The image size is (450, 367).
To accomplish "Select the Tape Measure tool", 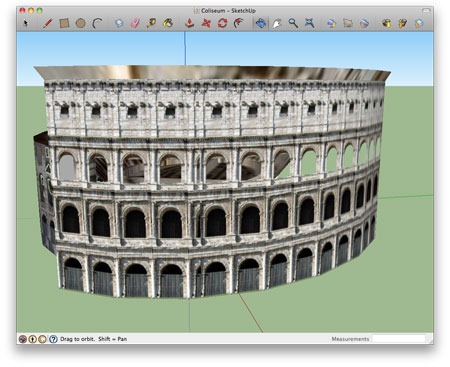I will tap(151, 23).
